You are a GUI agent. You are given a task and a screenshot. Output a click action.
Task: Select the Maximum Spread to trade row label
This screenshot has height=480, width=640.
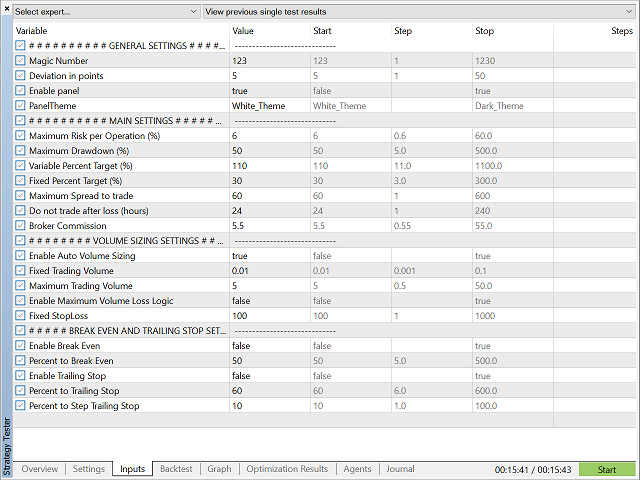[x=81, y=196]
